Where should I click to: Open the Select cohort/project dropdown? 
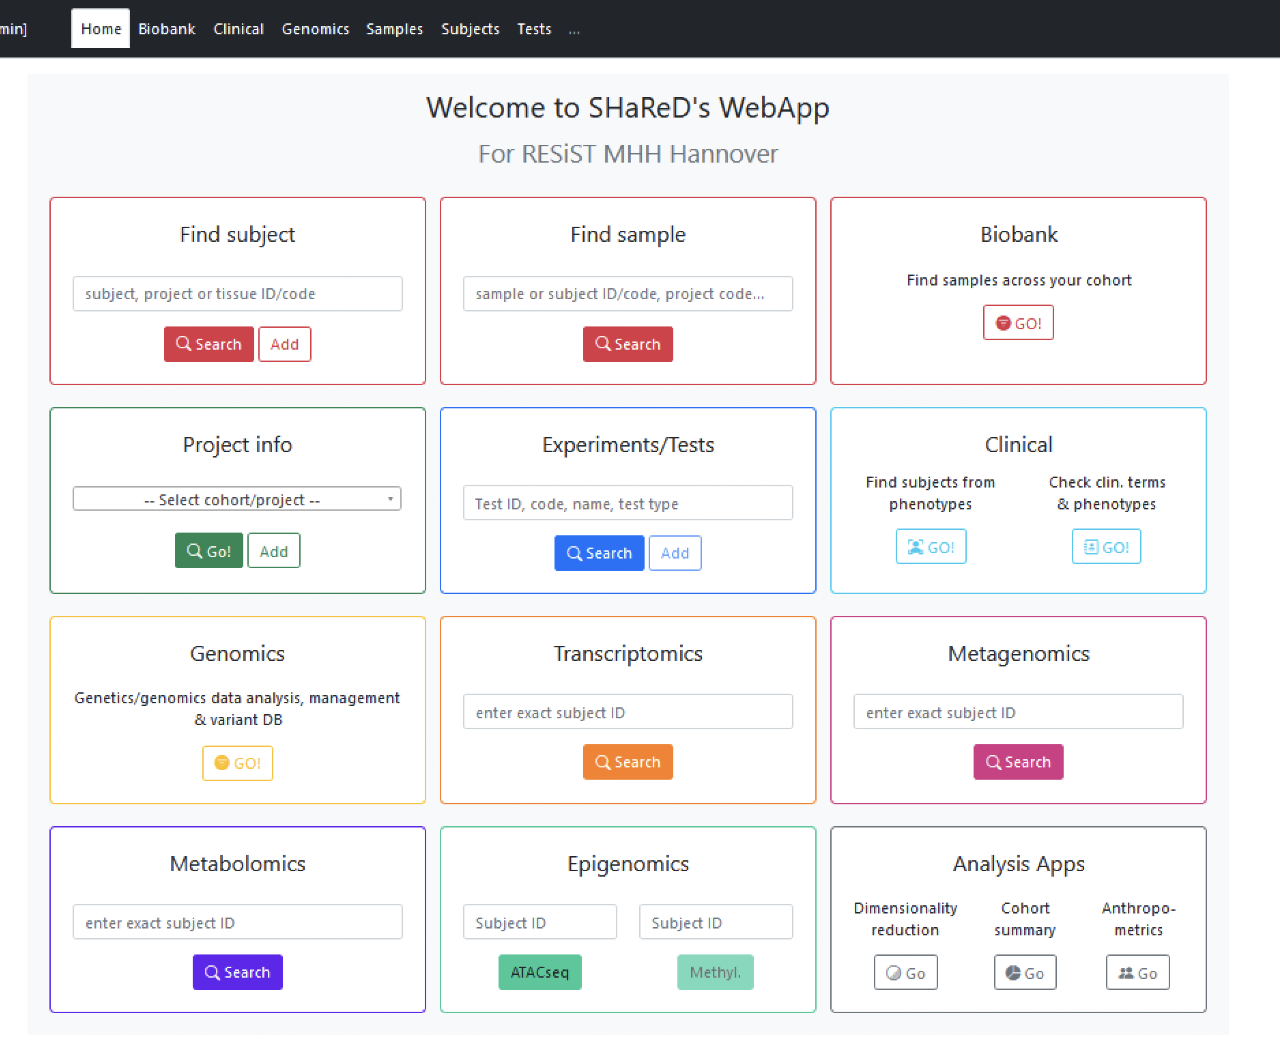(x=237, y=499)
